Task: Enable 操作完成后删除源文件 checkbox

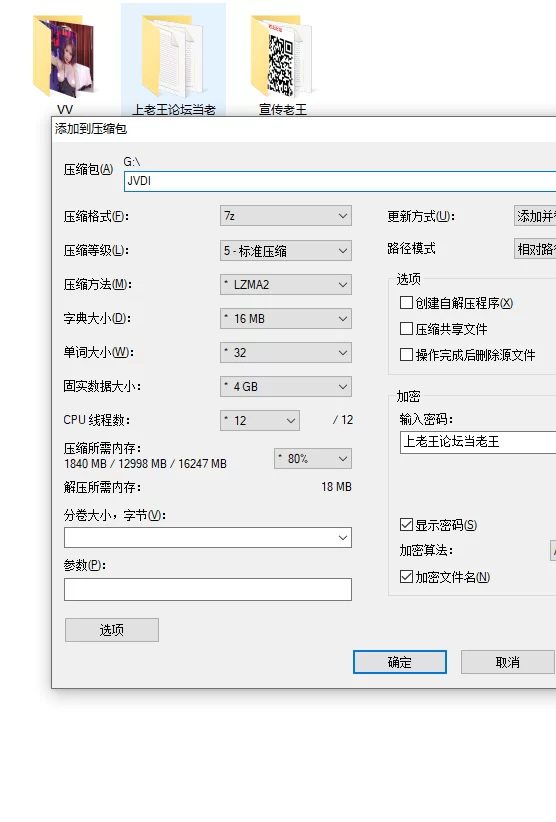Action: click(x=406, y=355)
